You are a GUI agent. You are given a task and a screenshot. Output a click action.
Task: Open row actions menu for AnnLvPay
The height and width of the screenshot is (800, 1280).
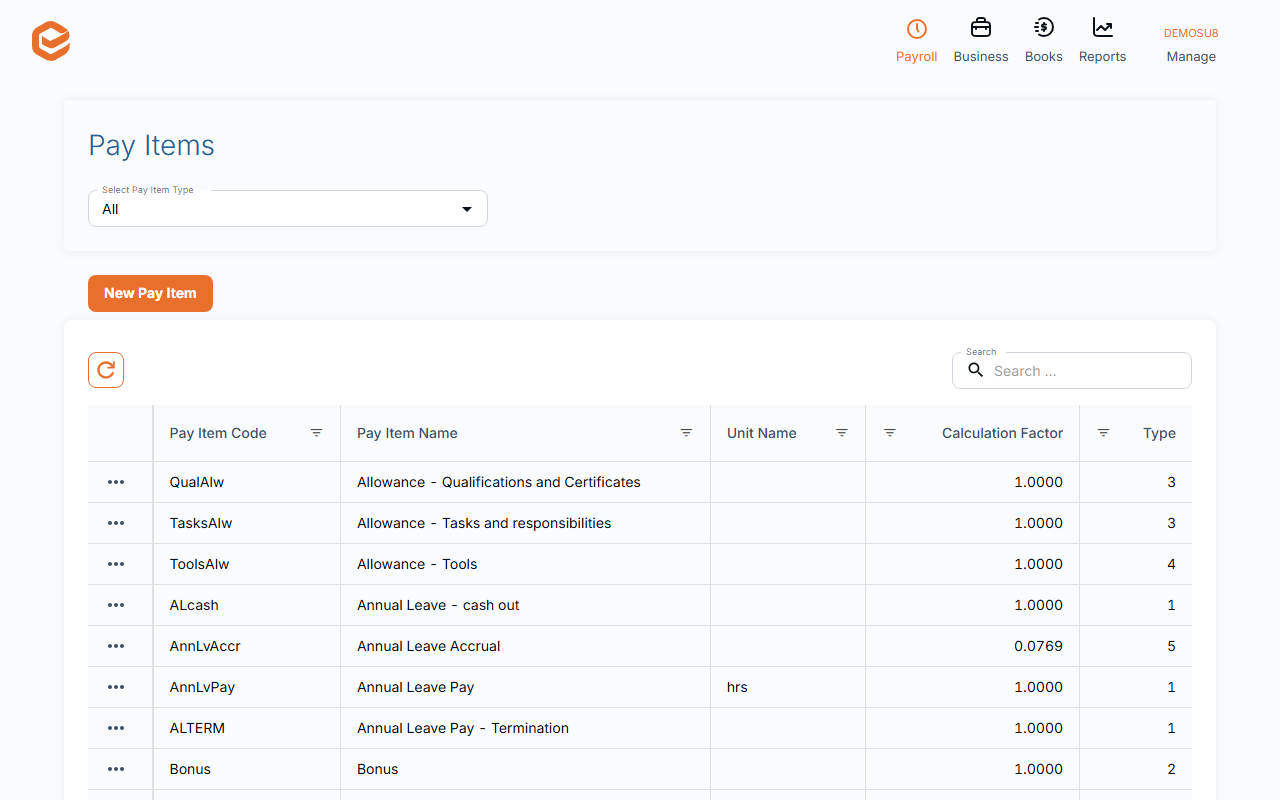[x=116, y=687]
